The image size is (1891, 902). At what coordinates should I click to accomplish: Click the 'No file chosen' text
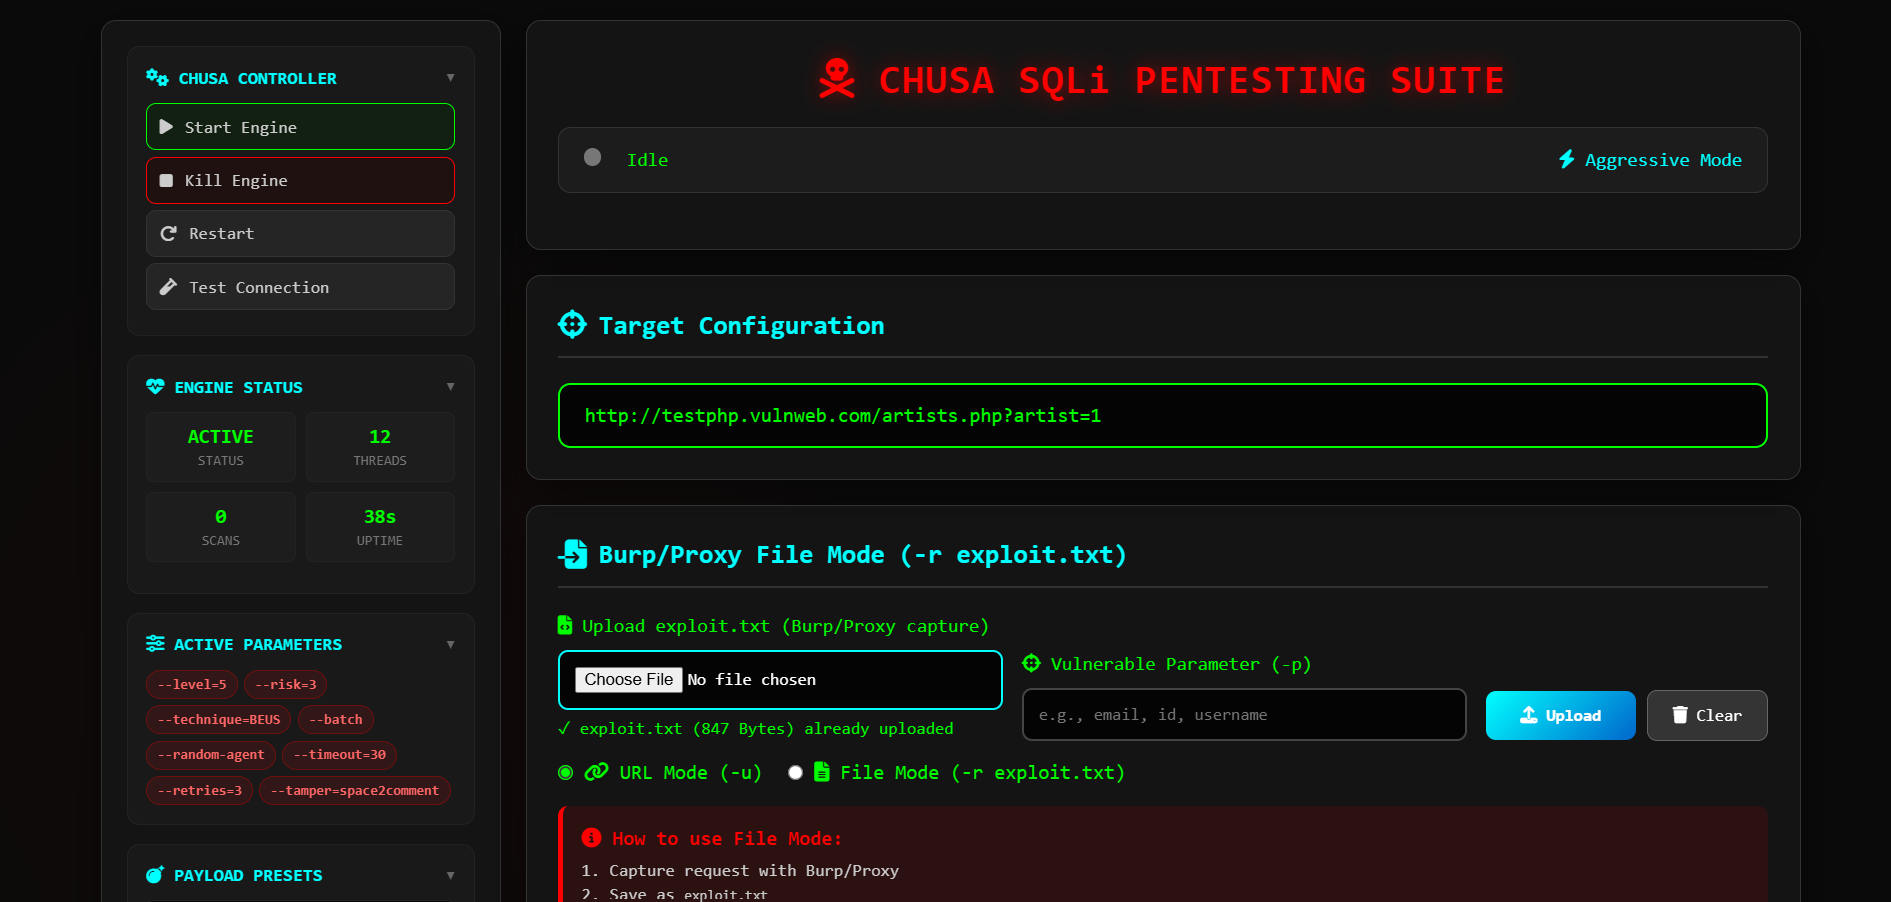pos(752,680)
